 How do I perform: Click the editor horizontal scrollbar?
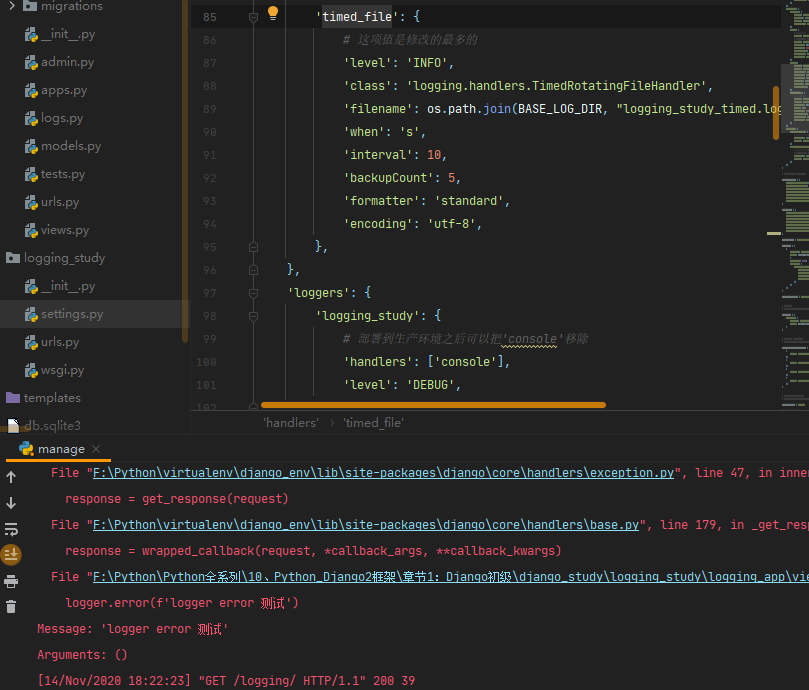433,405
